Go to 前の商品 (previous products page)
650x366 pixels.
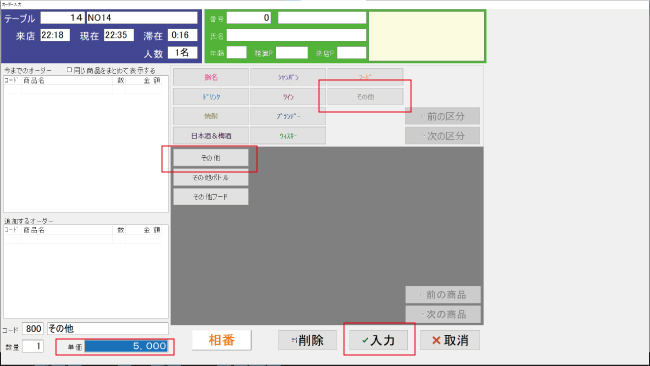click(x=443, y=295)
